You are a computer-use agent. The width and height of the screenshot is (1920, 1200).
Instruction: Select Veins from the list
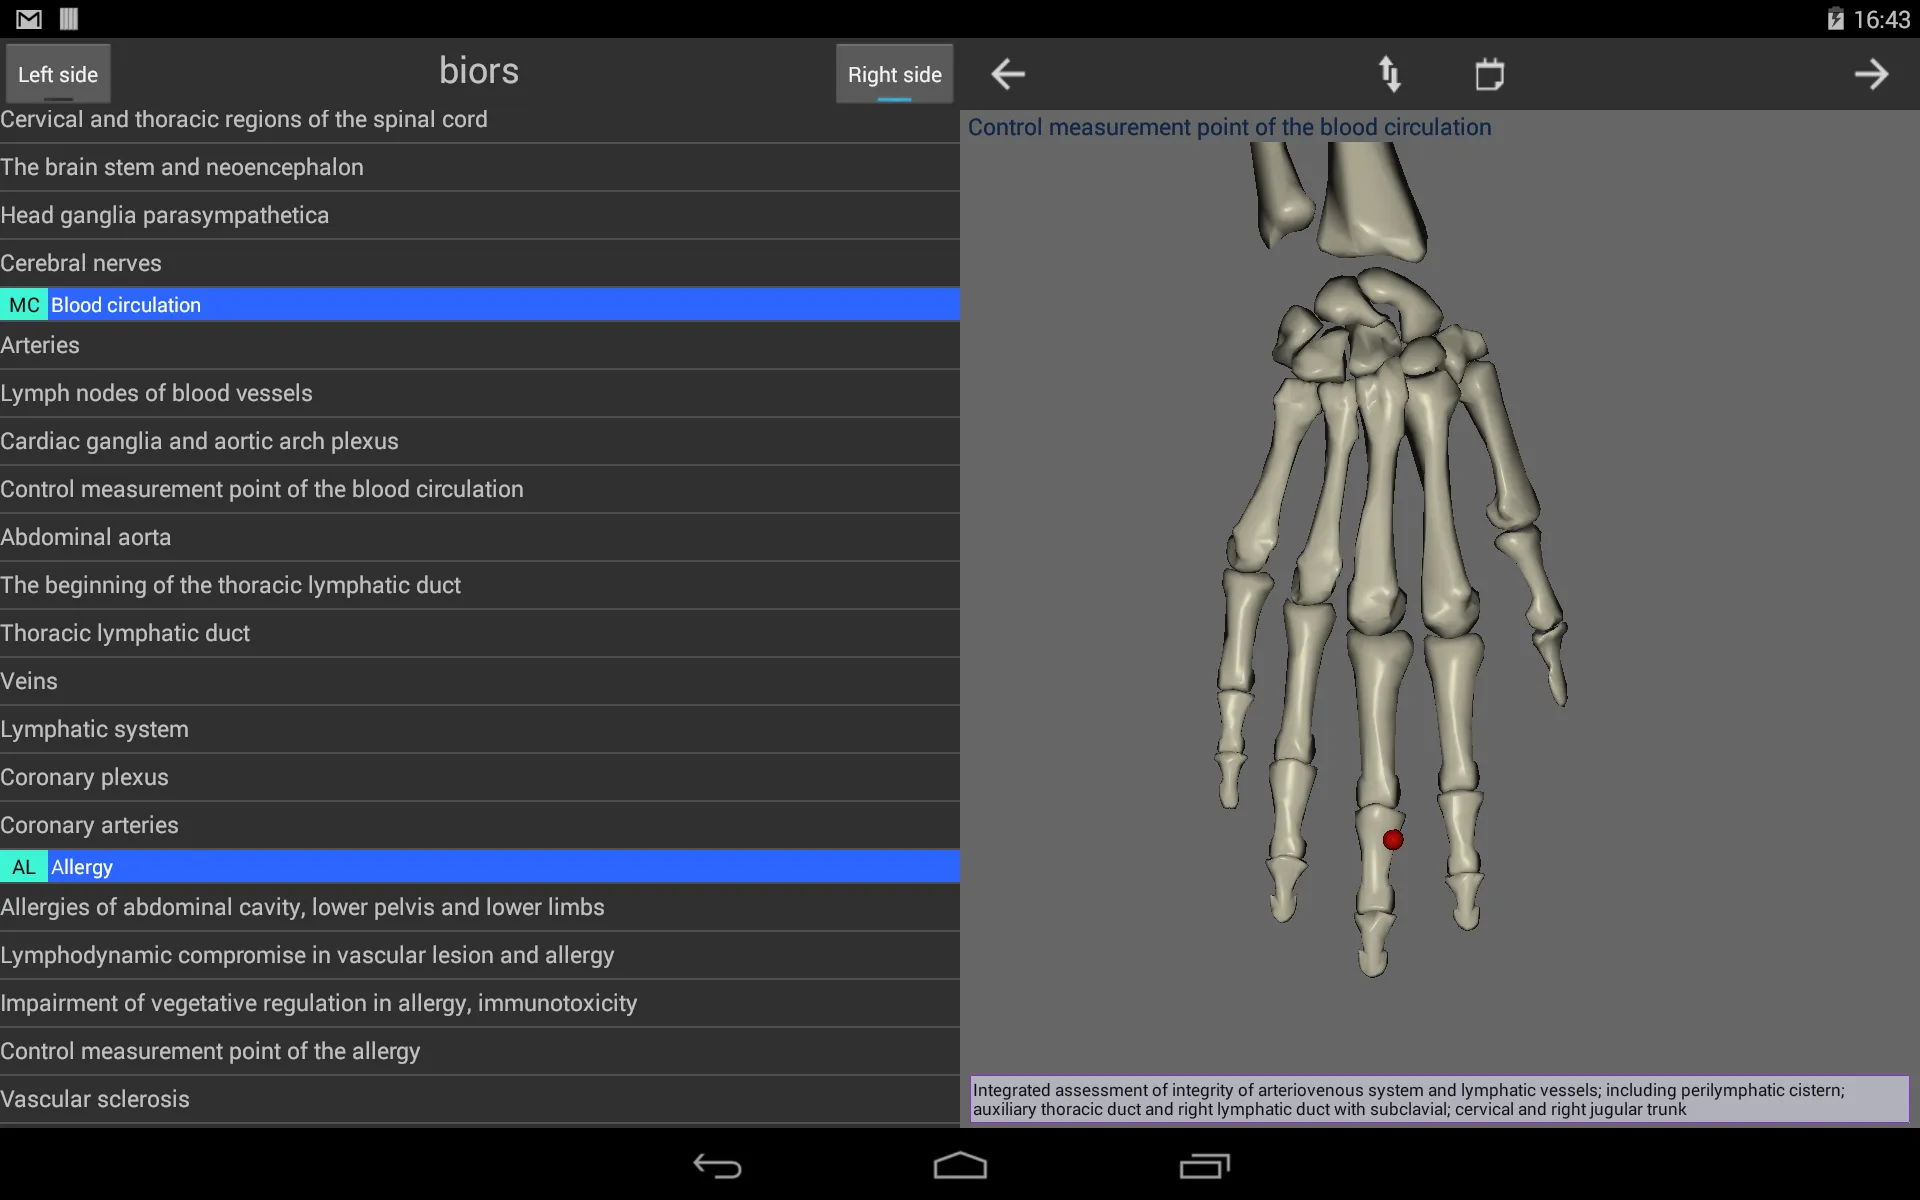point(480,680)
